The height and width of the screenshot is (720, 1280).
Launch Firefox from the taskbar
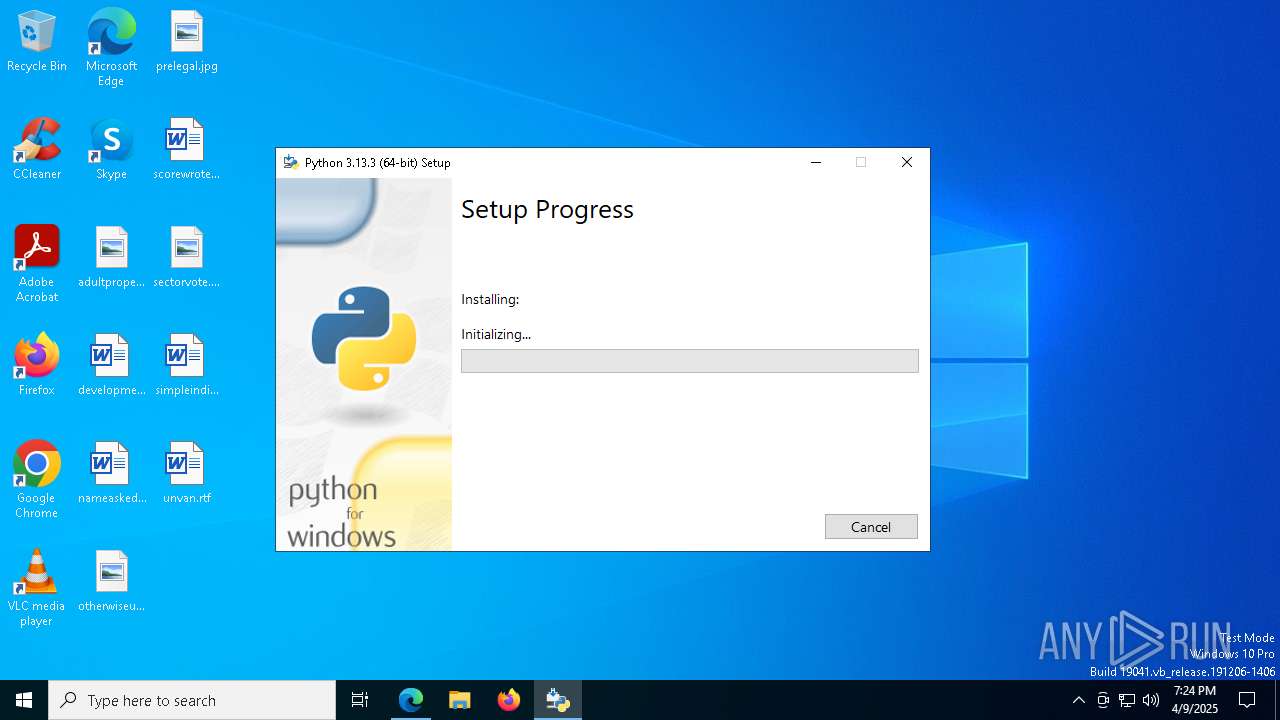[509, 700]
